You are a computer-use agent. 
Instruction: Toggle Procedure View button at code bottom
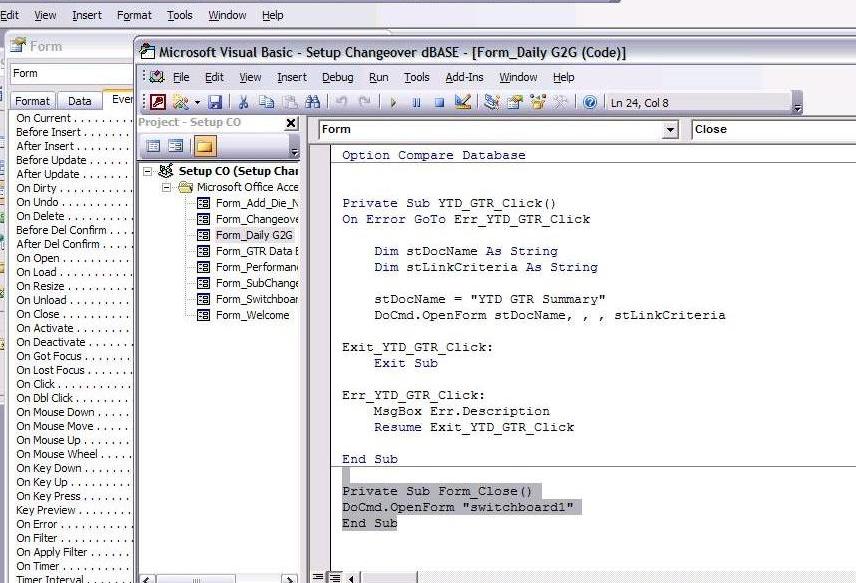(x=317, y=577)
